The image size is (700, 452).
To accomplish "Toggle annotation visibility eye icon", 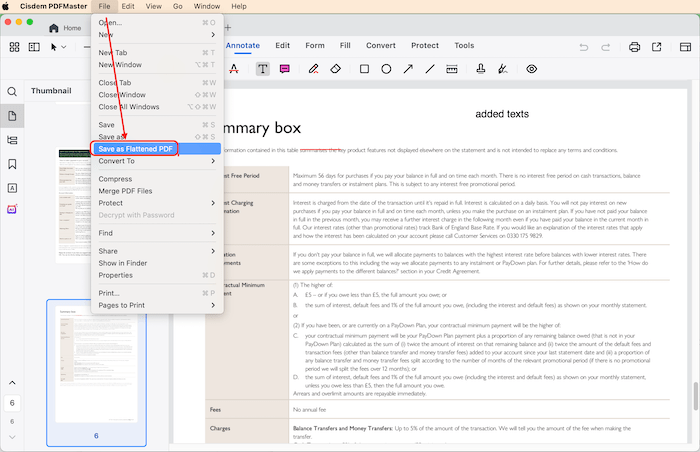I will (x=531, y=69).
